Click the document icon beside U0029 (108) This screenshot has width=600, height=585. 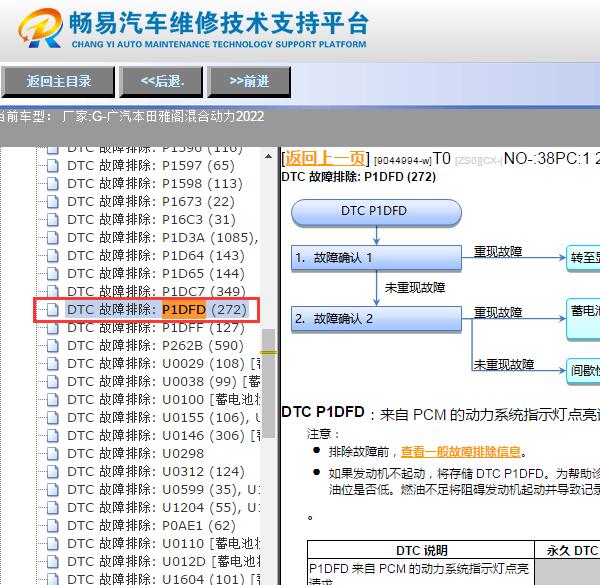(x=52, y=363)
